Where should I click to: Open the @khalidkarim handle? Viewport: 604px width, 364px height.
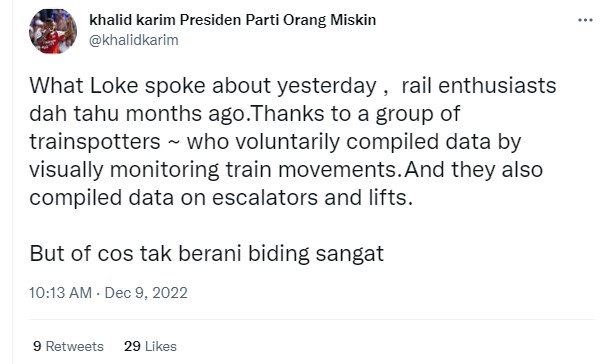134,40
